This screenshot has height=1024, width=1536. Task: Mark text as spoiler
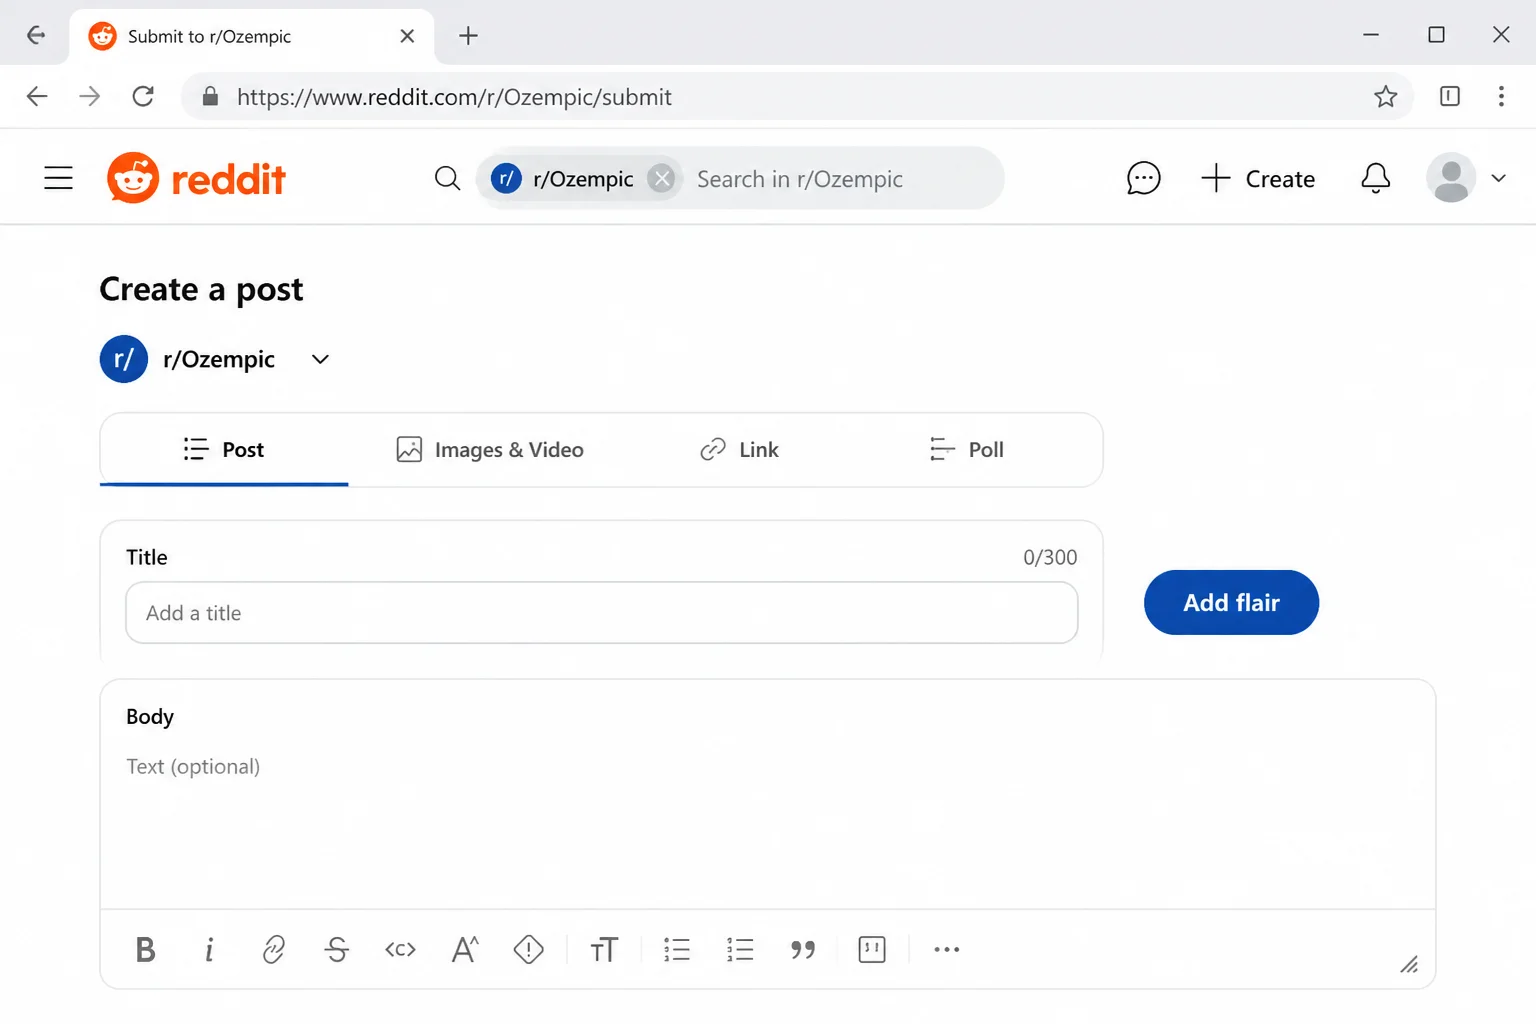pos(528,949)
